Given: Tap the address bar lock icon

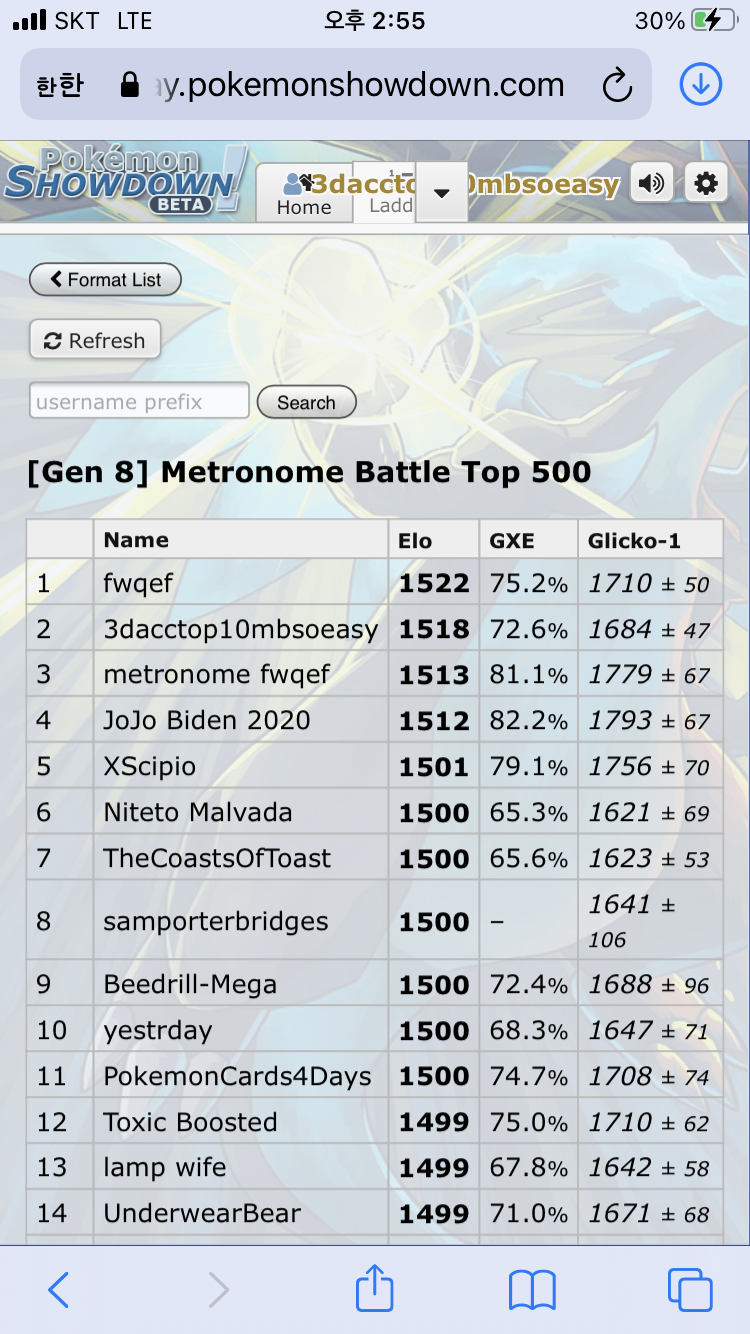Looking at the screenshot, I should point(129,85).
